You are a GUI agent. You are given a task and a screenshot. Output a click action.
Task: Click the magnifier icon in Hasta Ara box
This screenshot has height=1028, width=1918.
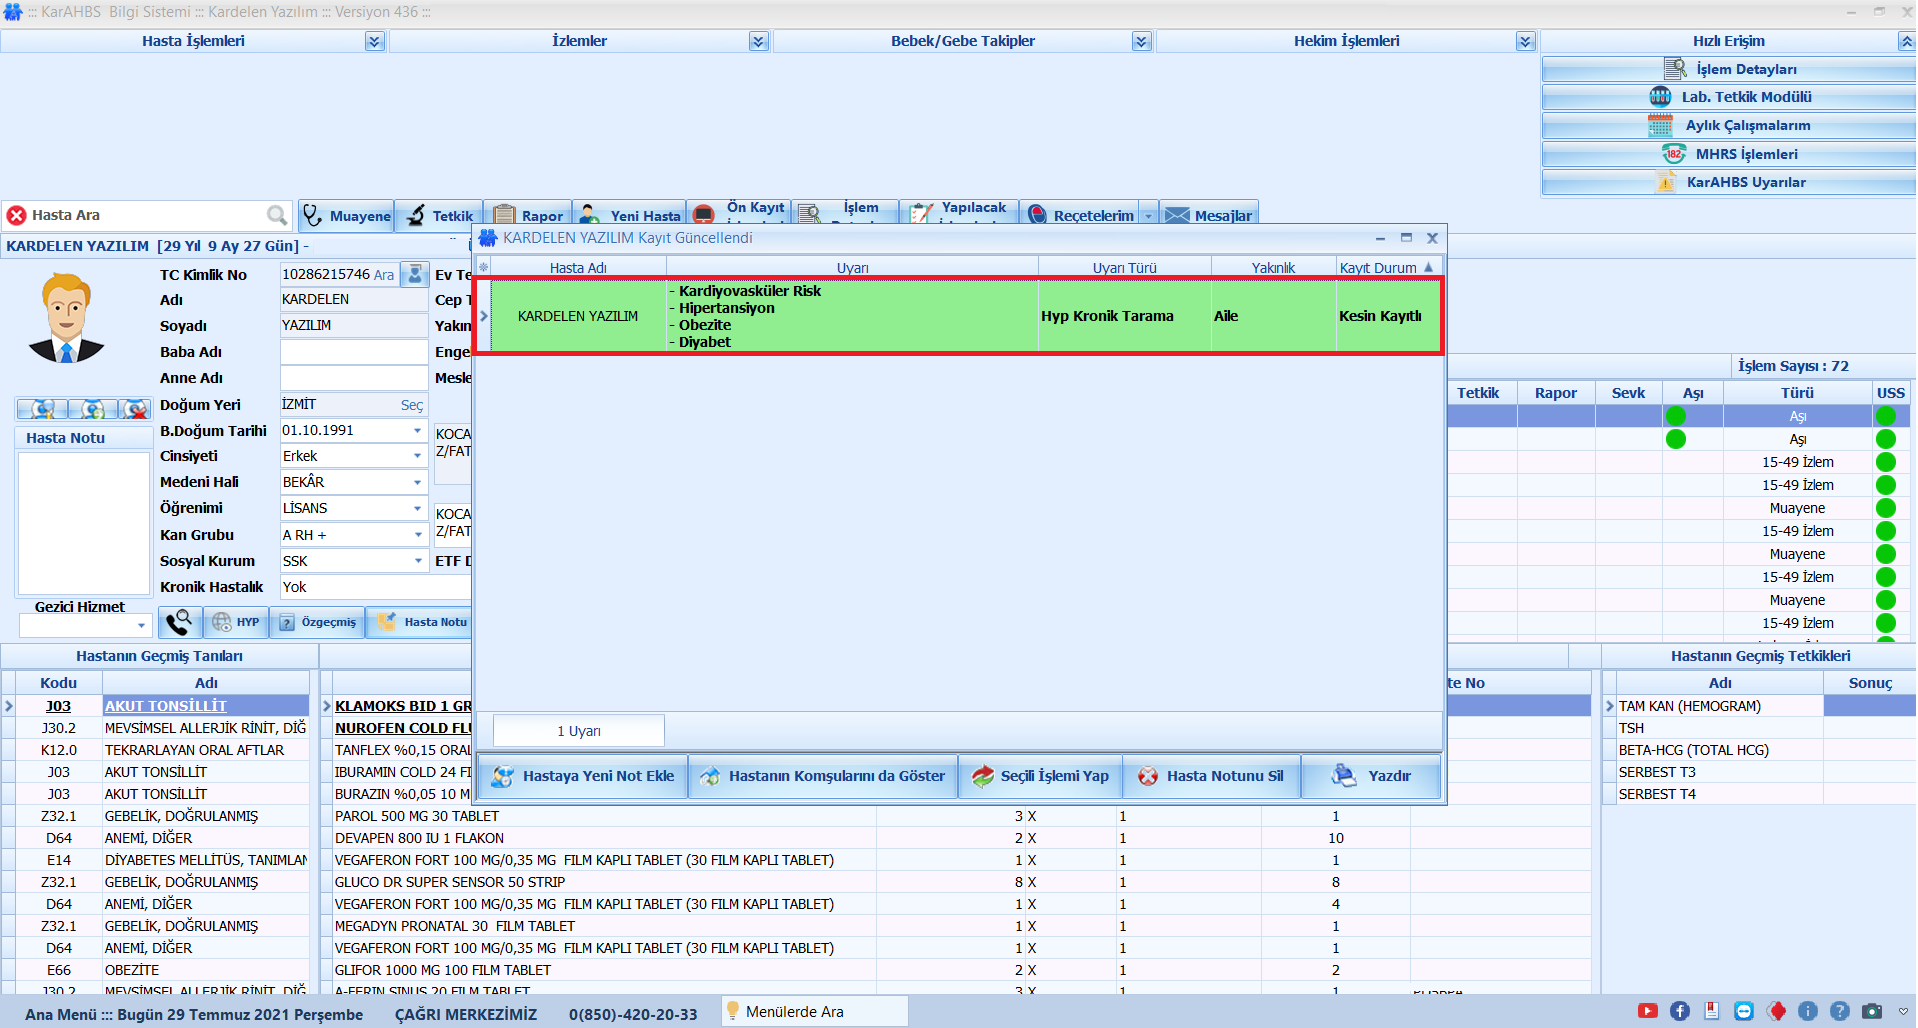[277, 215]
